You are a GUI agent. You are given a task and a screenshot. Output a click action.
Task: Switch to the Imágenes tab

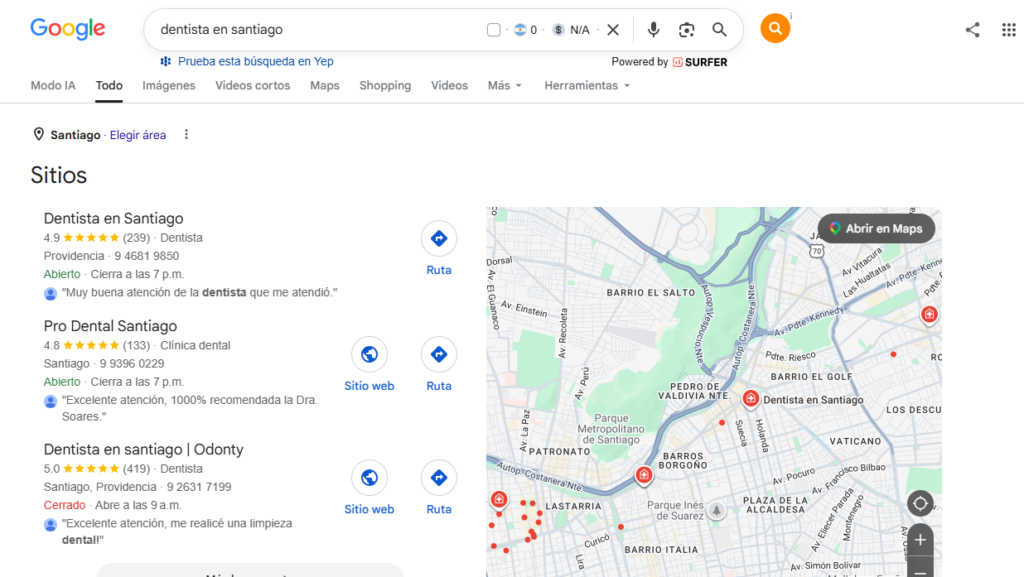click(x=168, y=86)
